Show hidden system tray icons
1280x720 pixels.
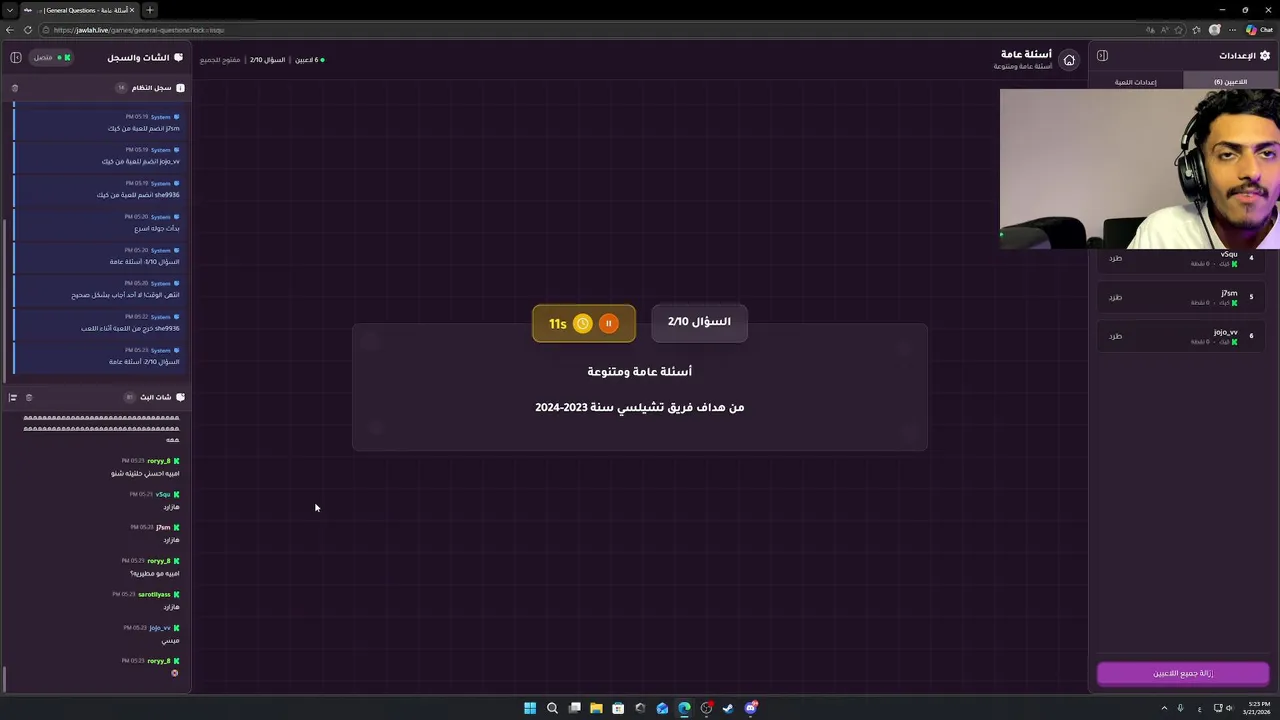[x=1165, y=708]
